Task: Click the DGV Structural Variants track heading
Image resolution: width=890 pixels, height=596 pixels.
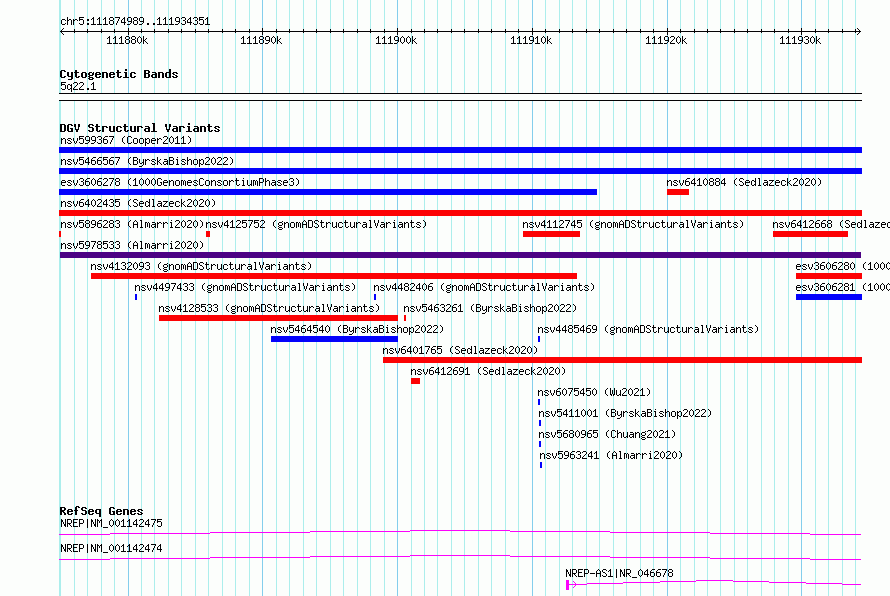Action: [x=140, y=128]
